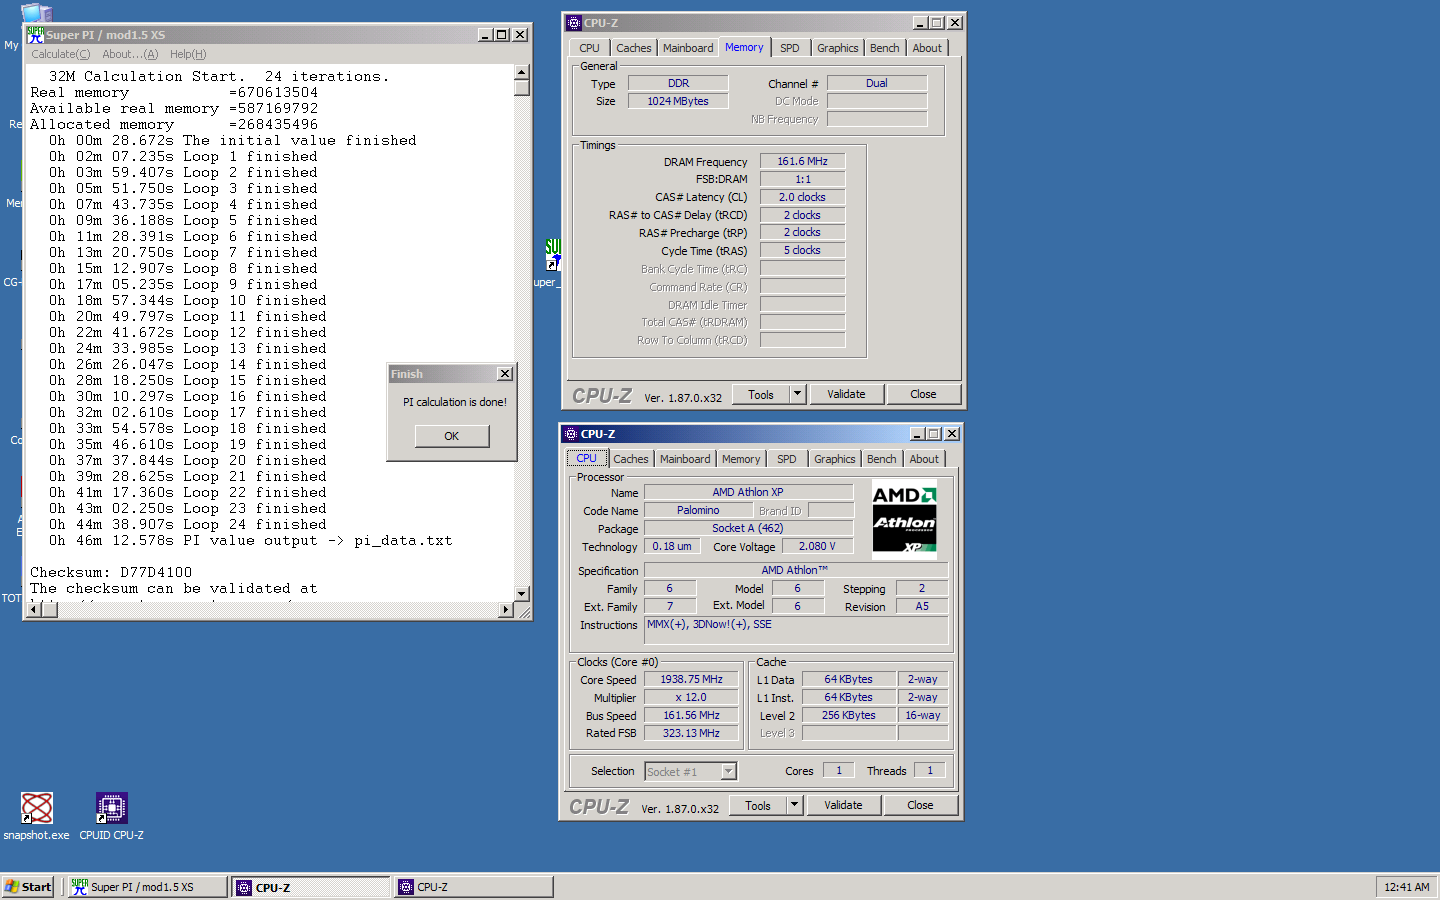Switch to Super PI in the taskbar

[147, 887]
